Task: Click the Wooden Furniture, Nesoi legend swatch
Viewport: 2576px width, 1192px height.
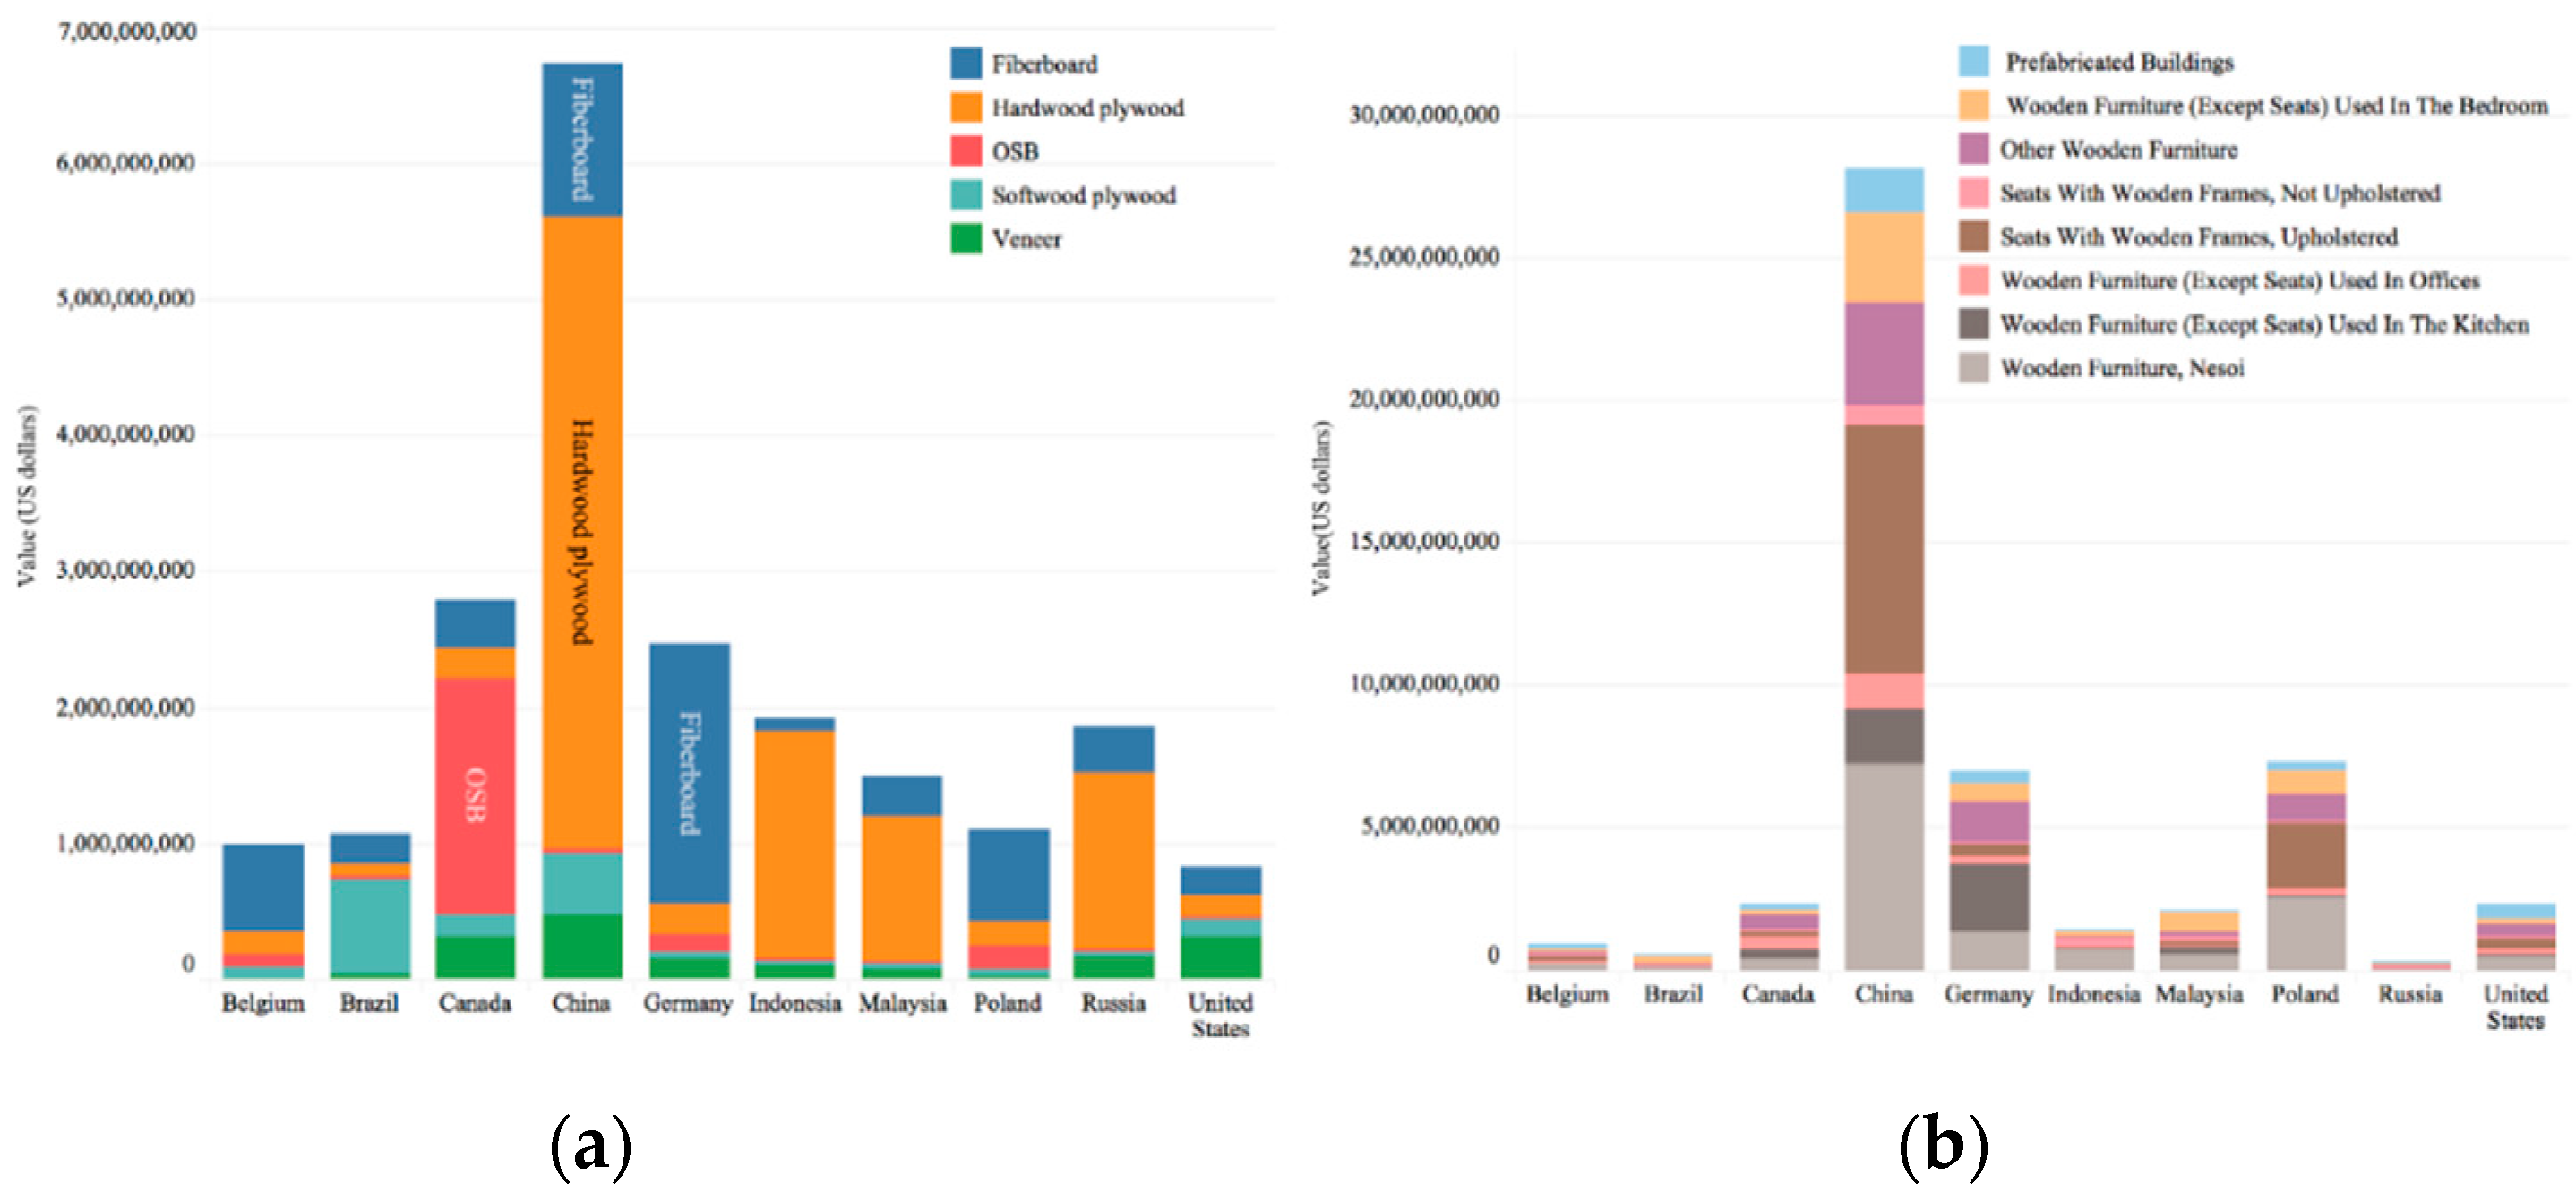Action: click(x=1973, y=367)
